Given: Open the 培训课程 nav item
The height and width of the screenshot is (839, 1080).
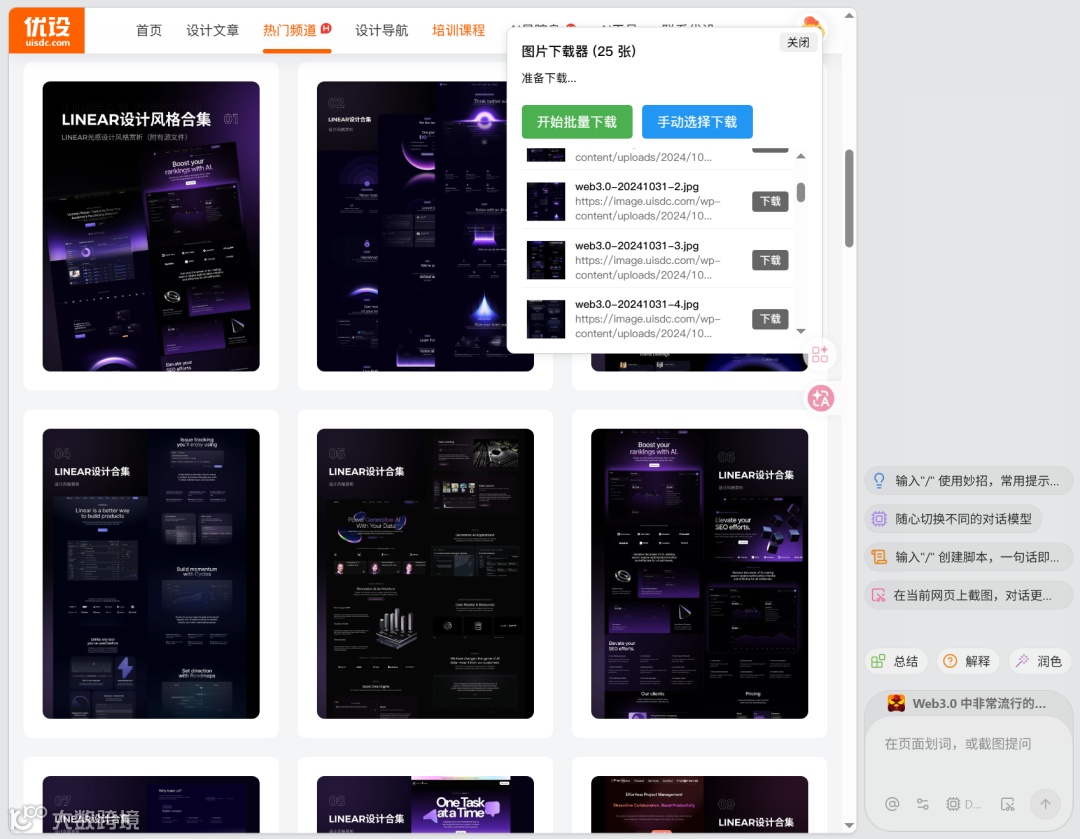Looking at the screenshot, I should click(x=459, y=30).
